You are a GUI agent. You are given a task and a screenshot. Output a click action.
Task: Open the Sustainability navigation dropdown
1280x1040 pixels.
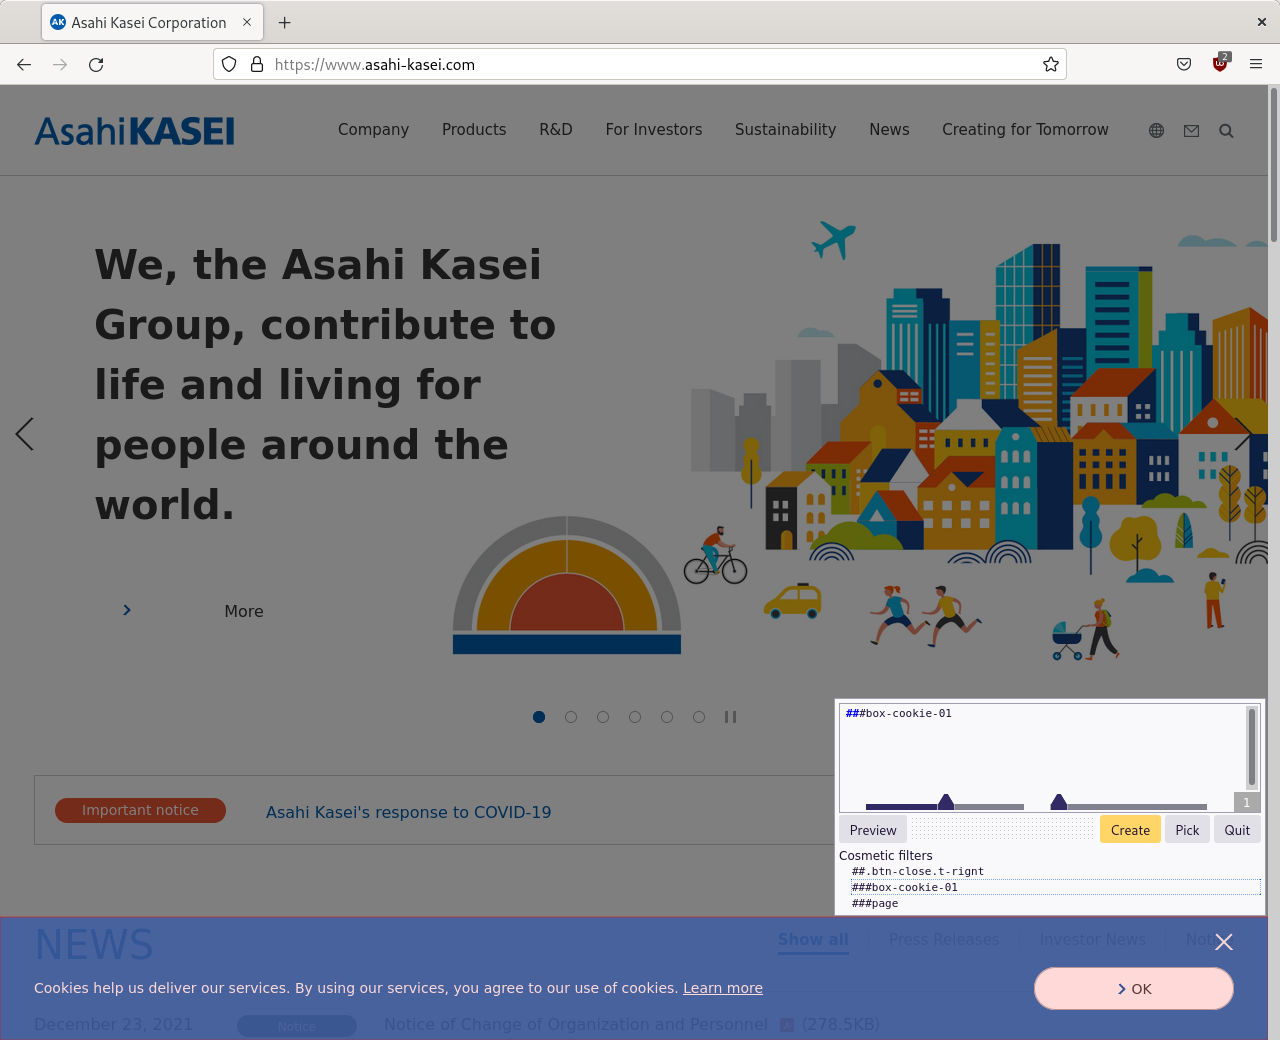pos(785,130)
